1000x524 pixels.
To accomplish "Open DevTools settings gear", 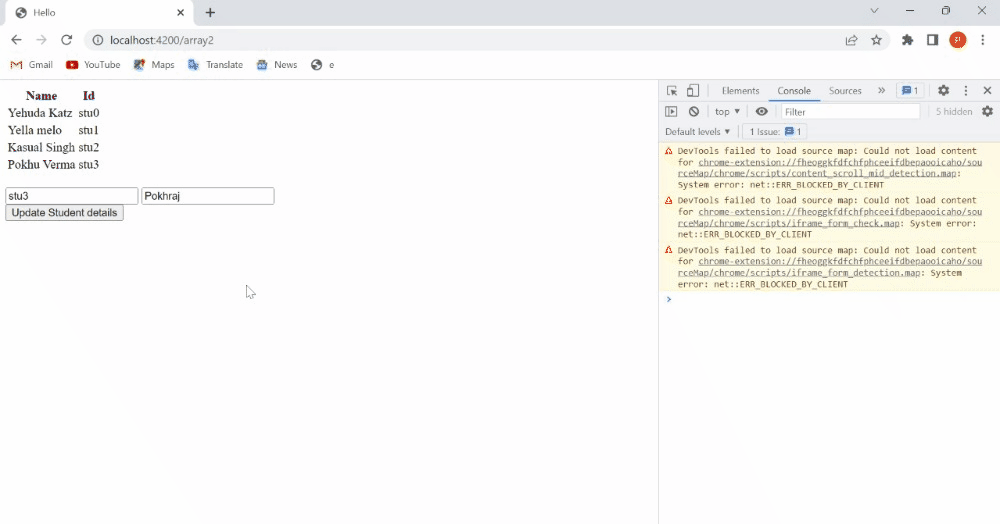I will (x=943, y=91).
